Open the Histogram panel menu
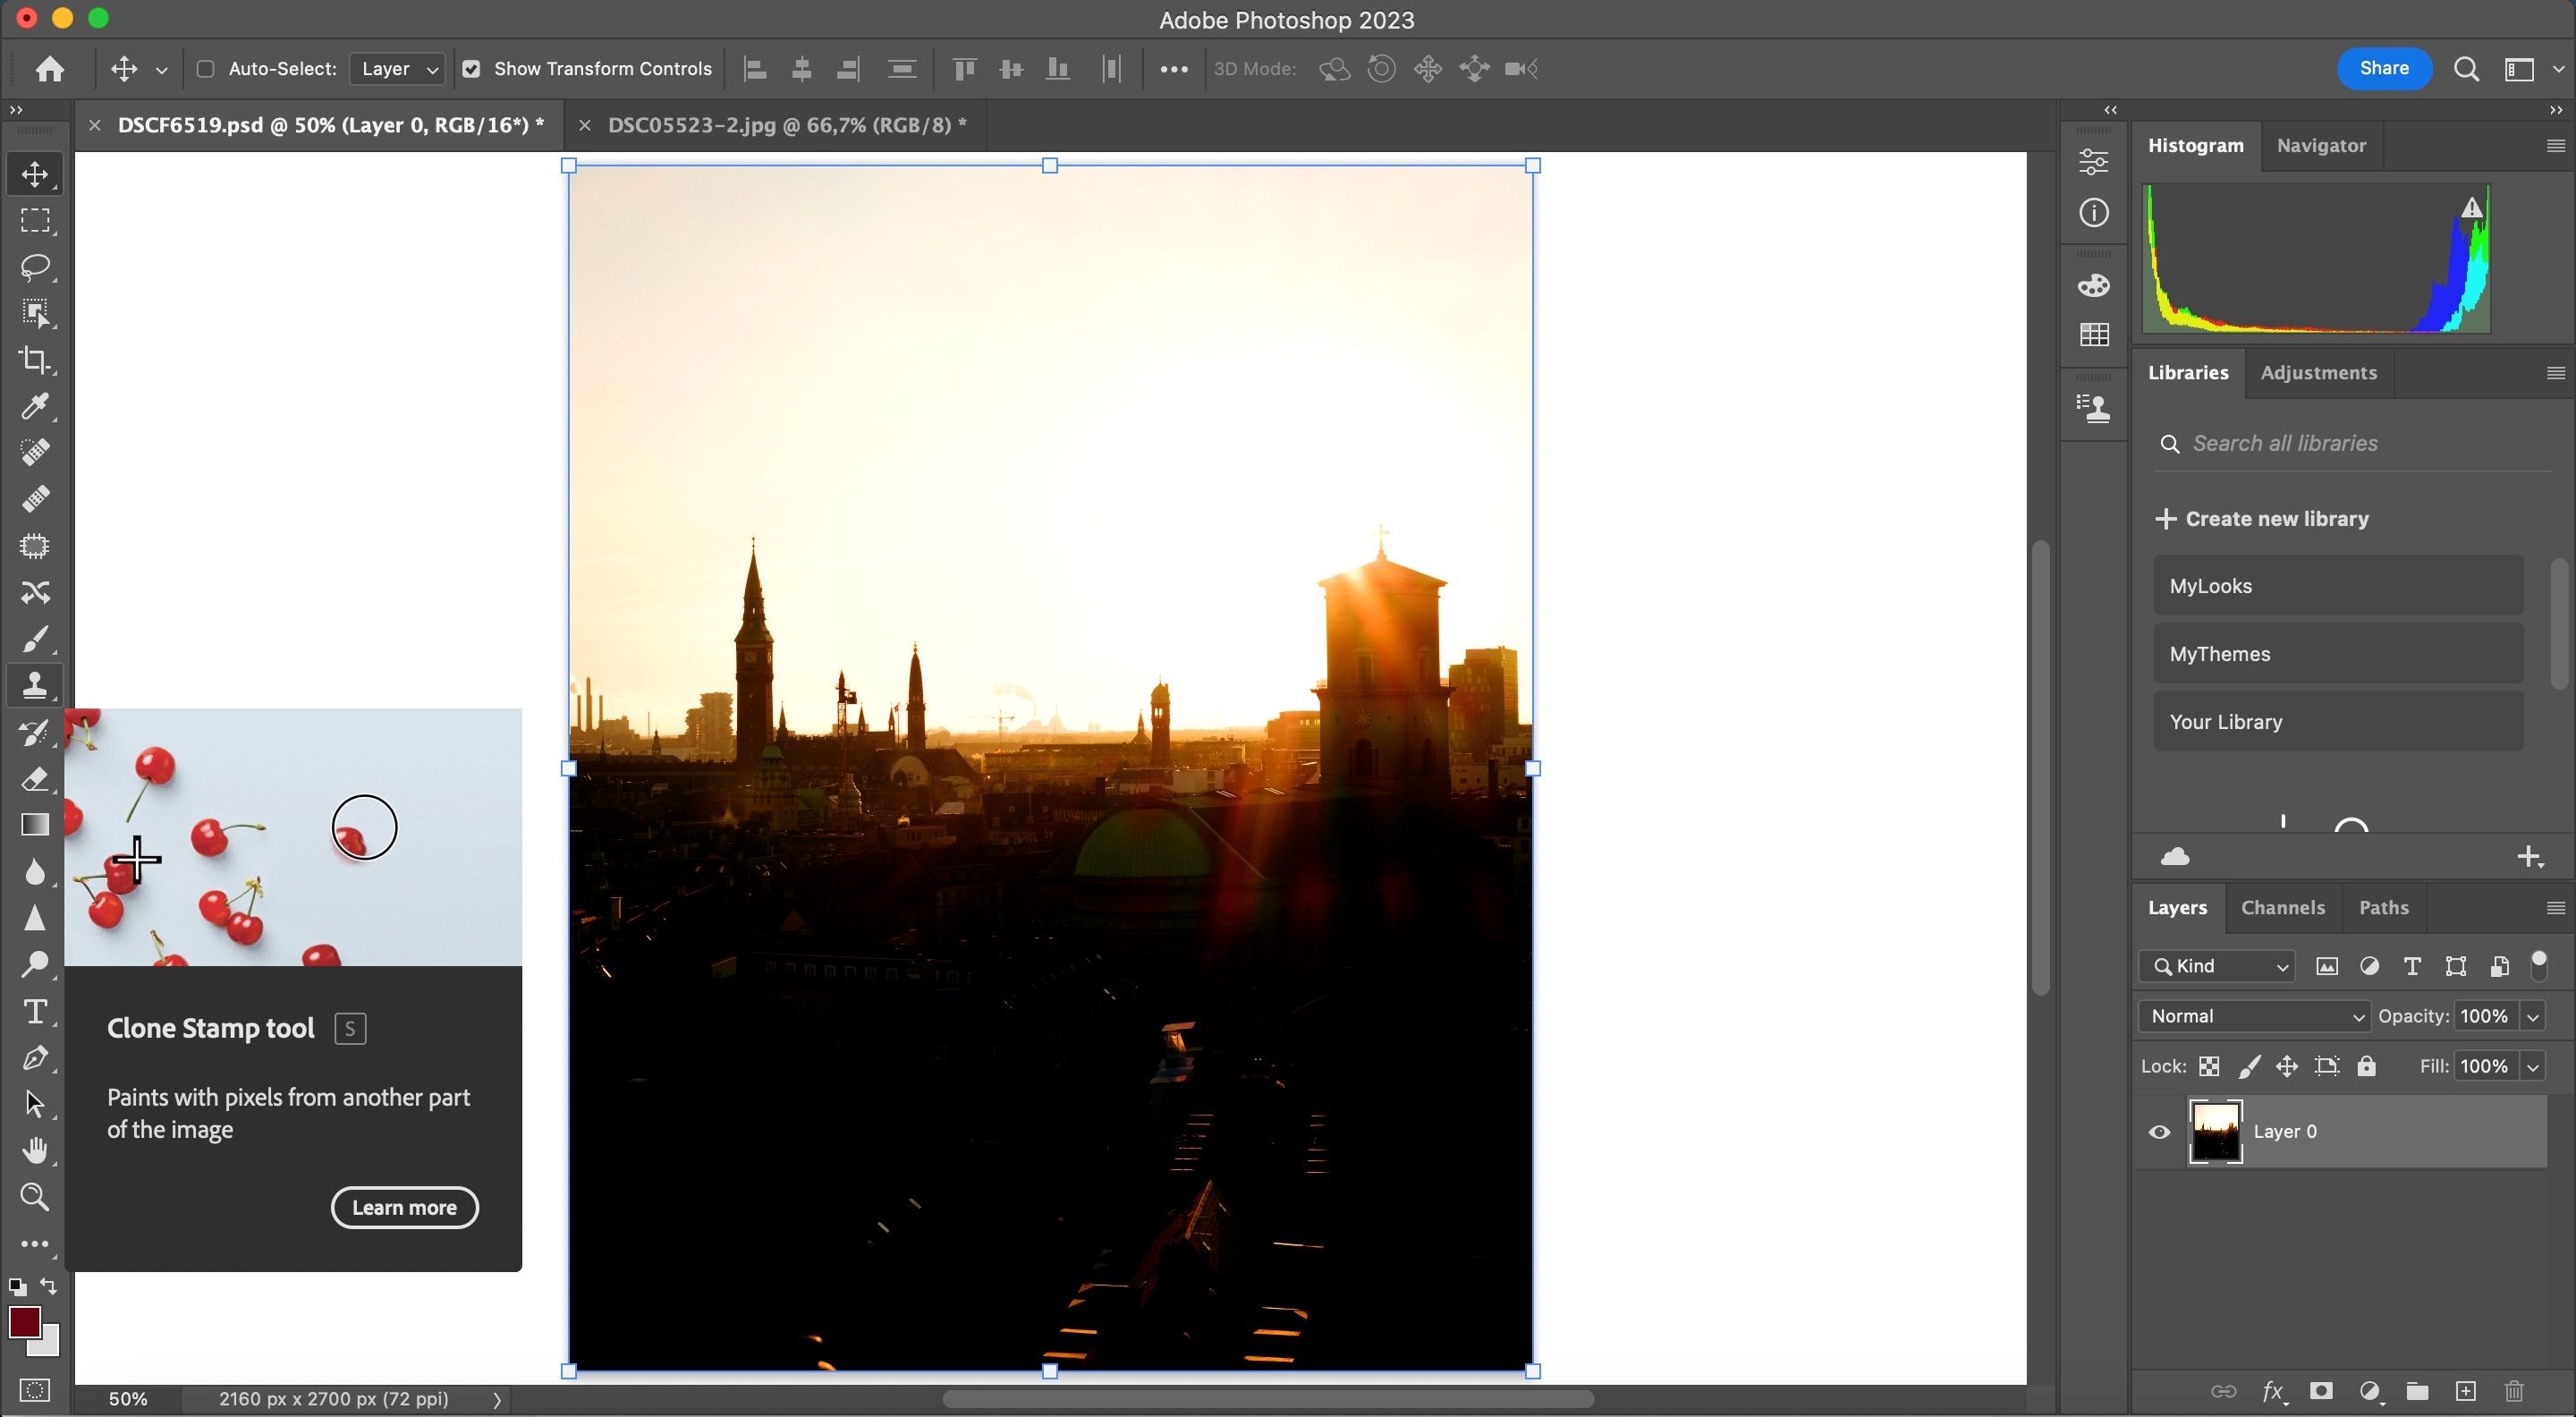The image size is (2576, 1417). (x=2555, y=146)
